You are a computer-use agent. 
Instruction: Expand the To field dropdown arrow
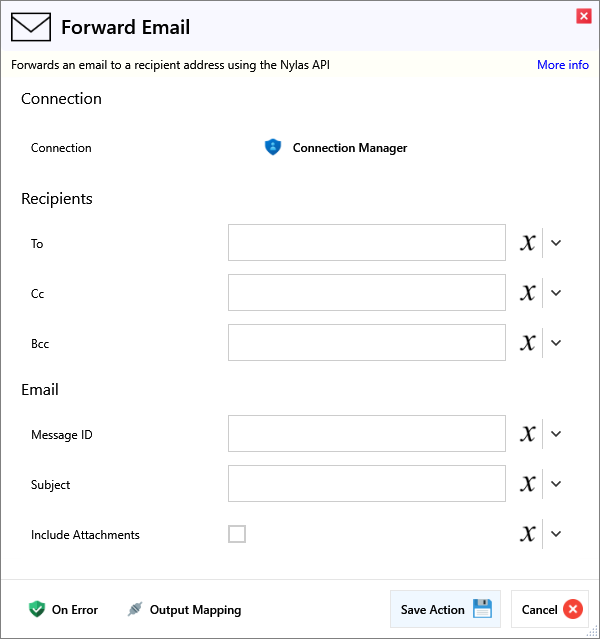click(557, 243)
